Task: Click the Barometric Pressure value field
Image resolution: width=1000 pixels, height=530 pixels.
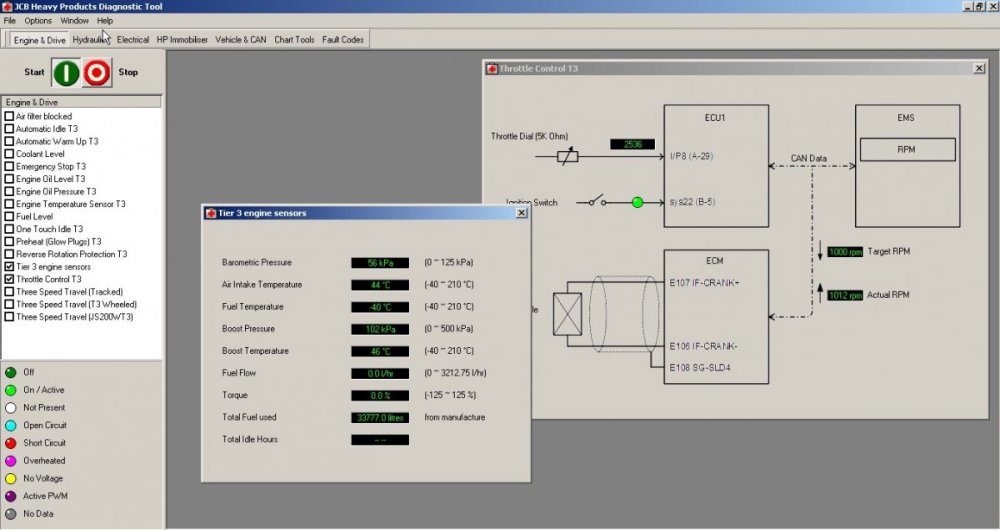Action: [379, 263]
